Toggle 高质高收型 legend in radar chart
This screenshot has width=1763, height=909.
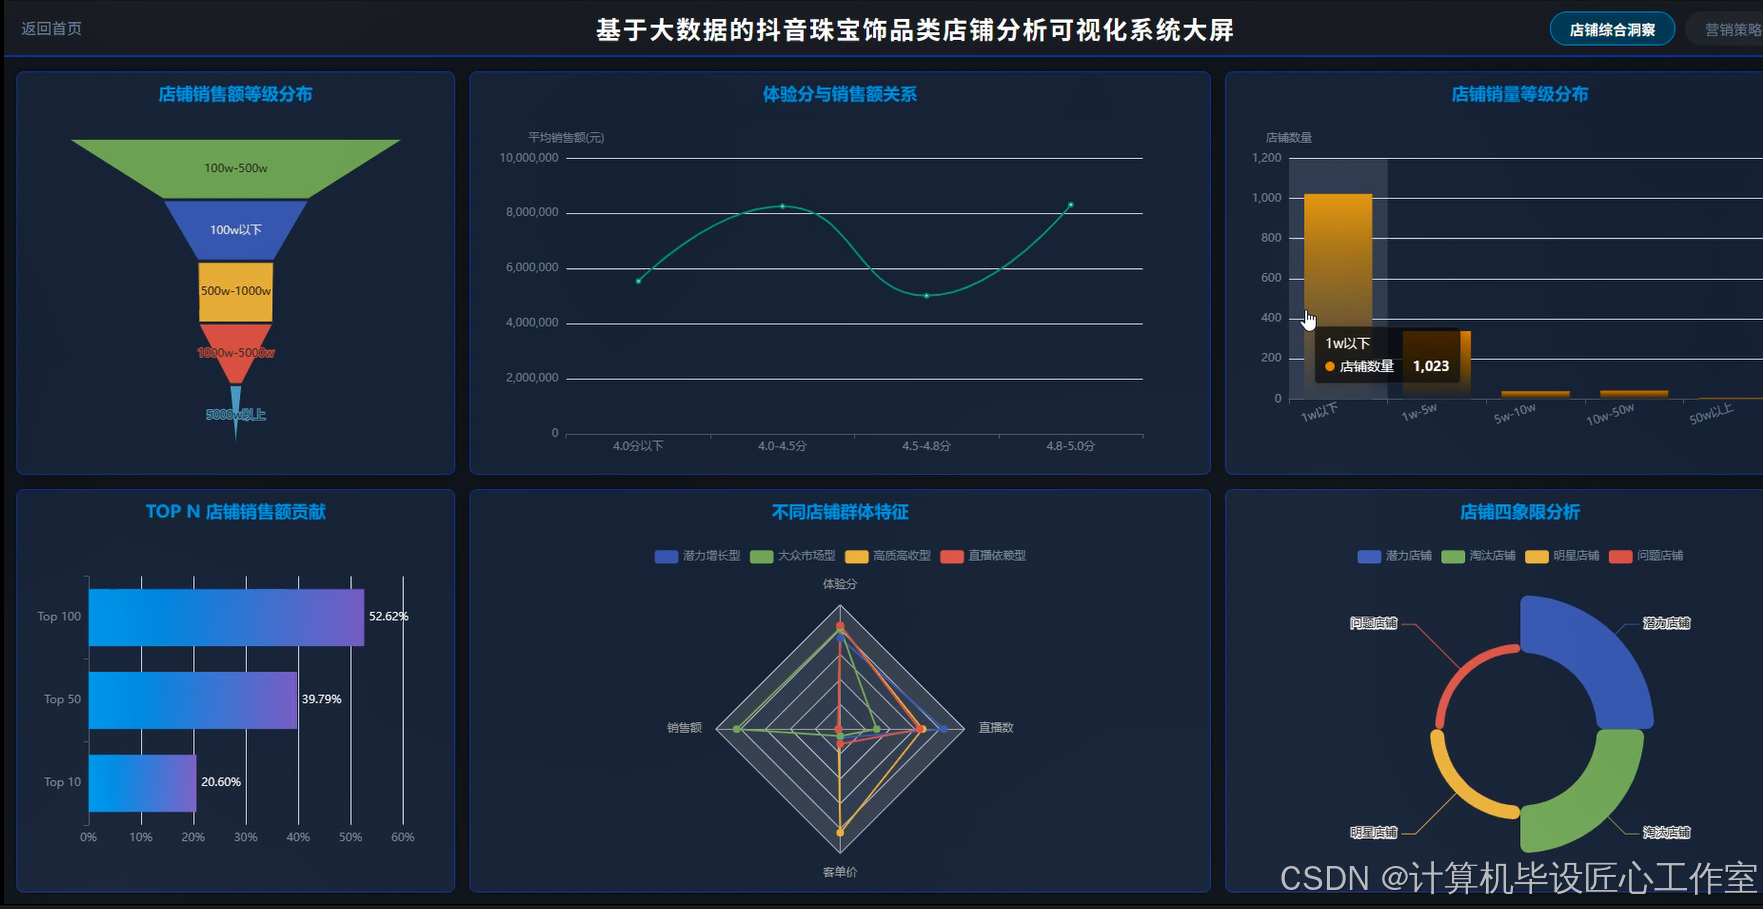[888, 556]
